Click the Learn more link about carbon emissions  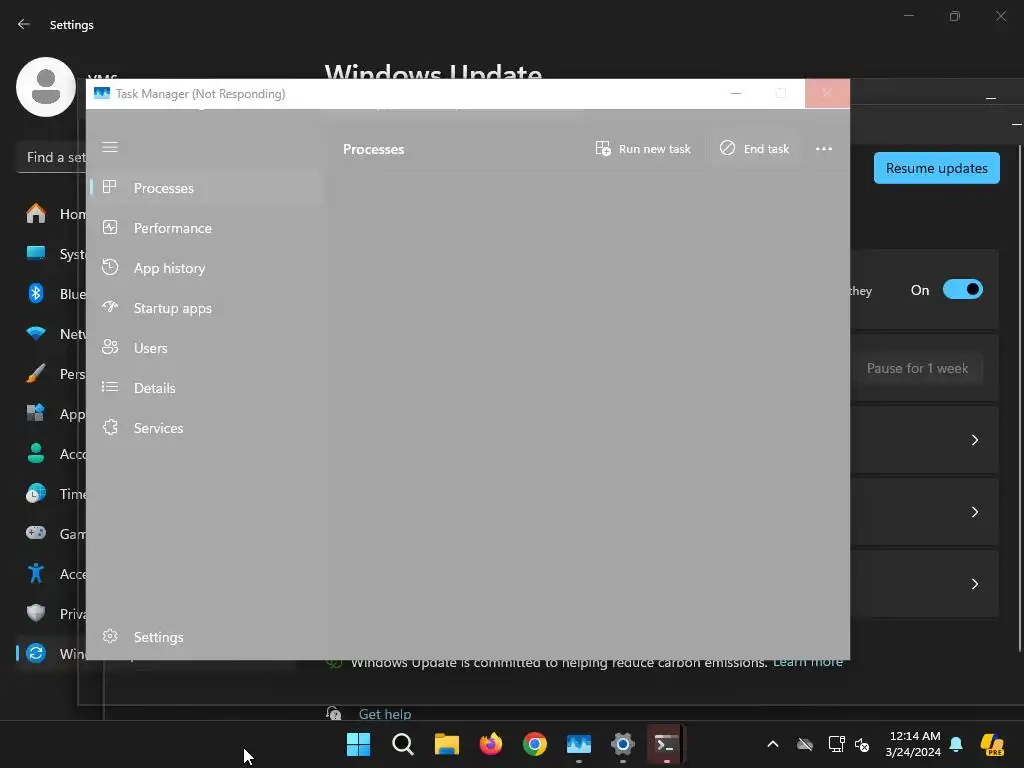pyautogui.click(x=808, y=664)
